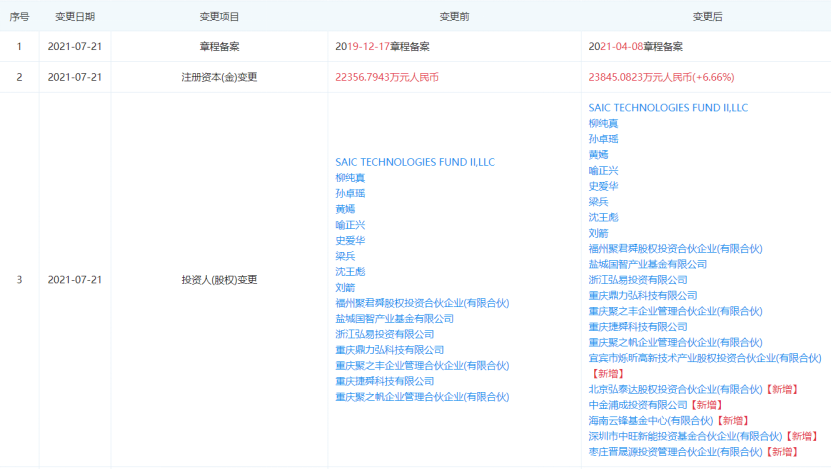Select 2019-12-17章程备案 cell
Image resolution: width=831 pixels, height=469 pixels.
382,47
